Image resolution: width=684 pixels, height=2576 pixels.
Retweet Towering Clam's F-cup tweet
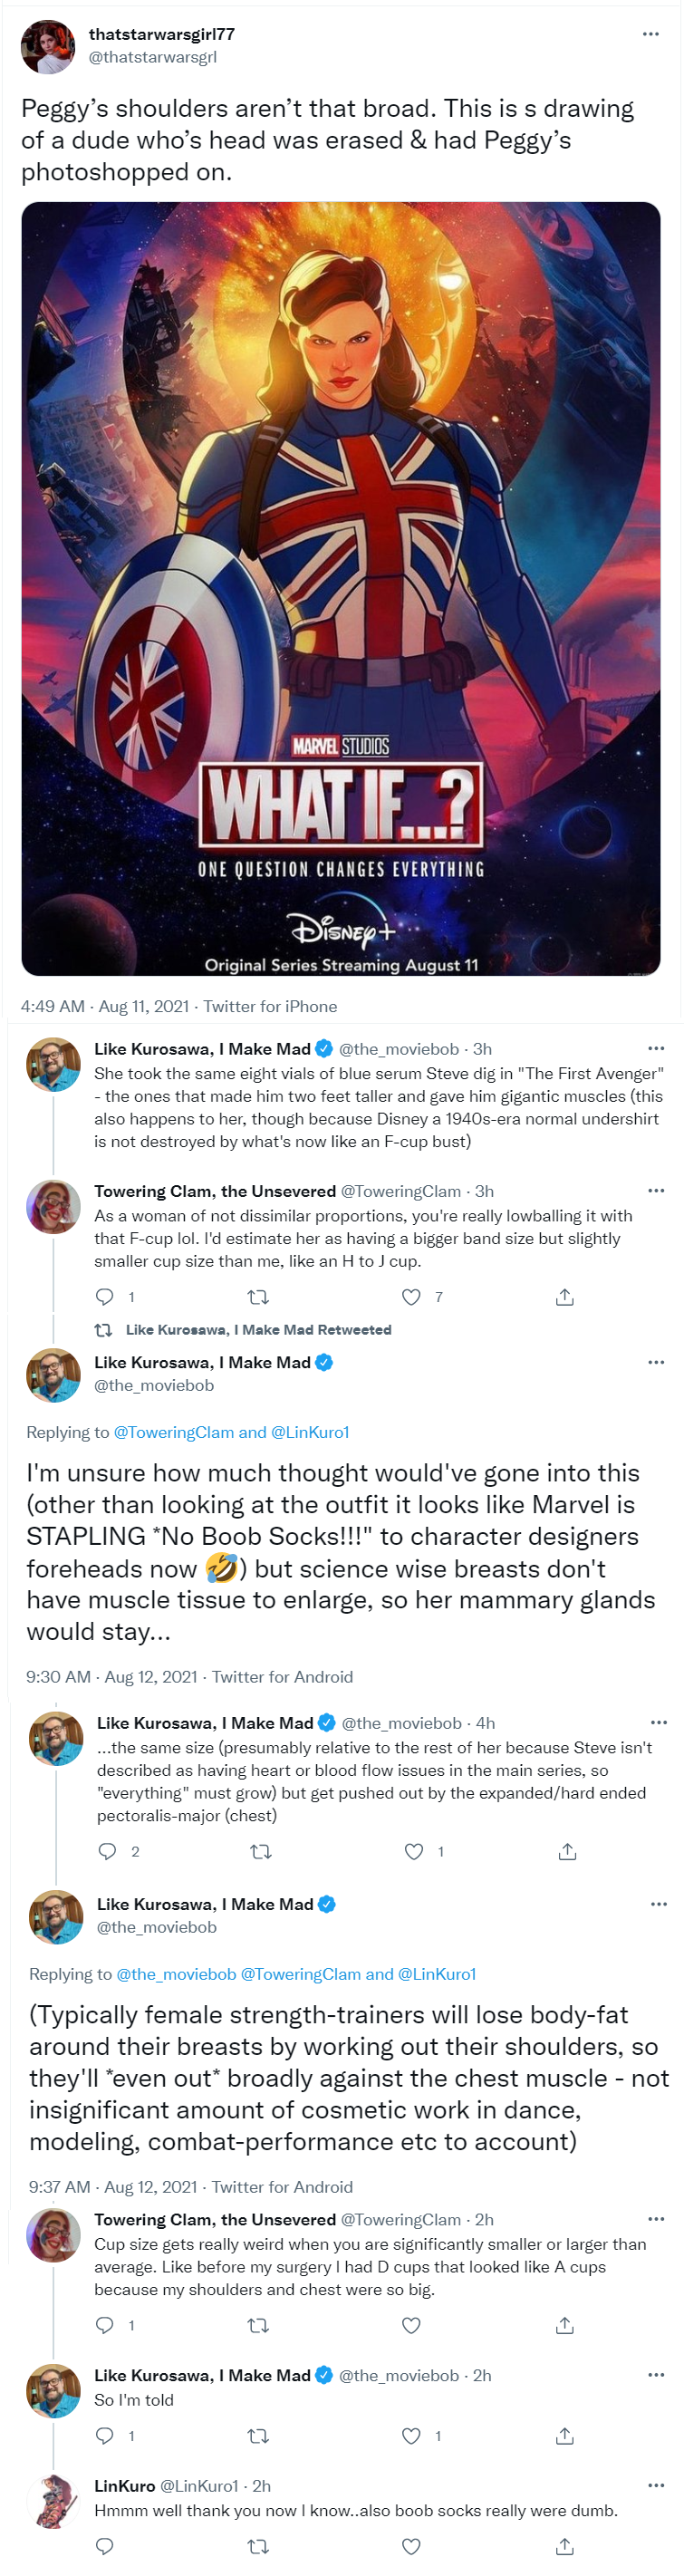click(258, 1297)
